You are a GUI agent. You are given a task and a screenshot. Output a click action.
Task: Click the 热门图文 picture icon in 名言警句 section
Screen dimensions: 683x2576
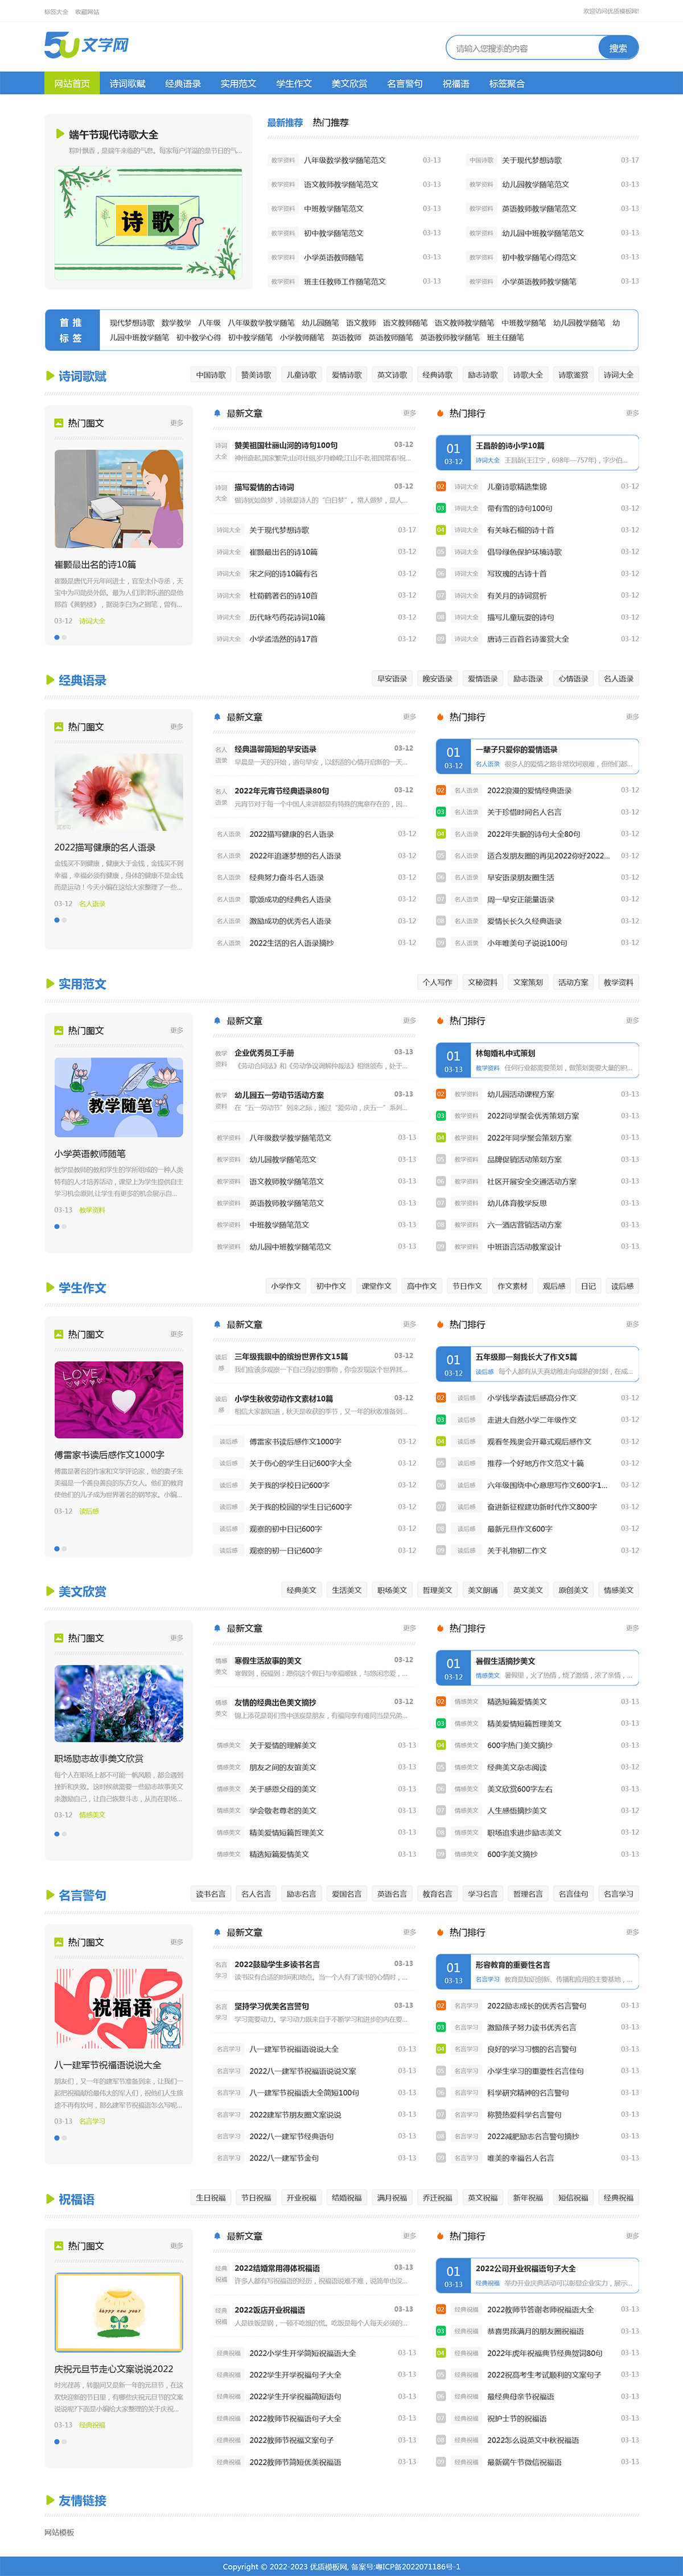(x=59, y=1942)
